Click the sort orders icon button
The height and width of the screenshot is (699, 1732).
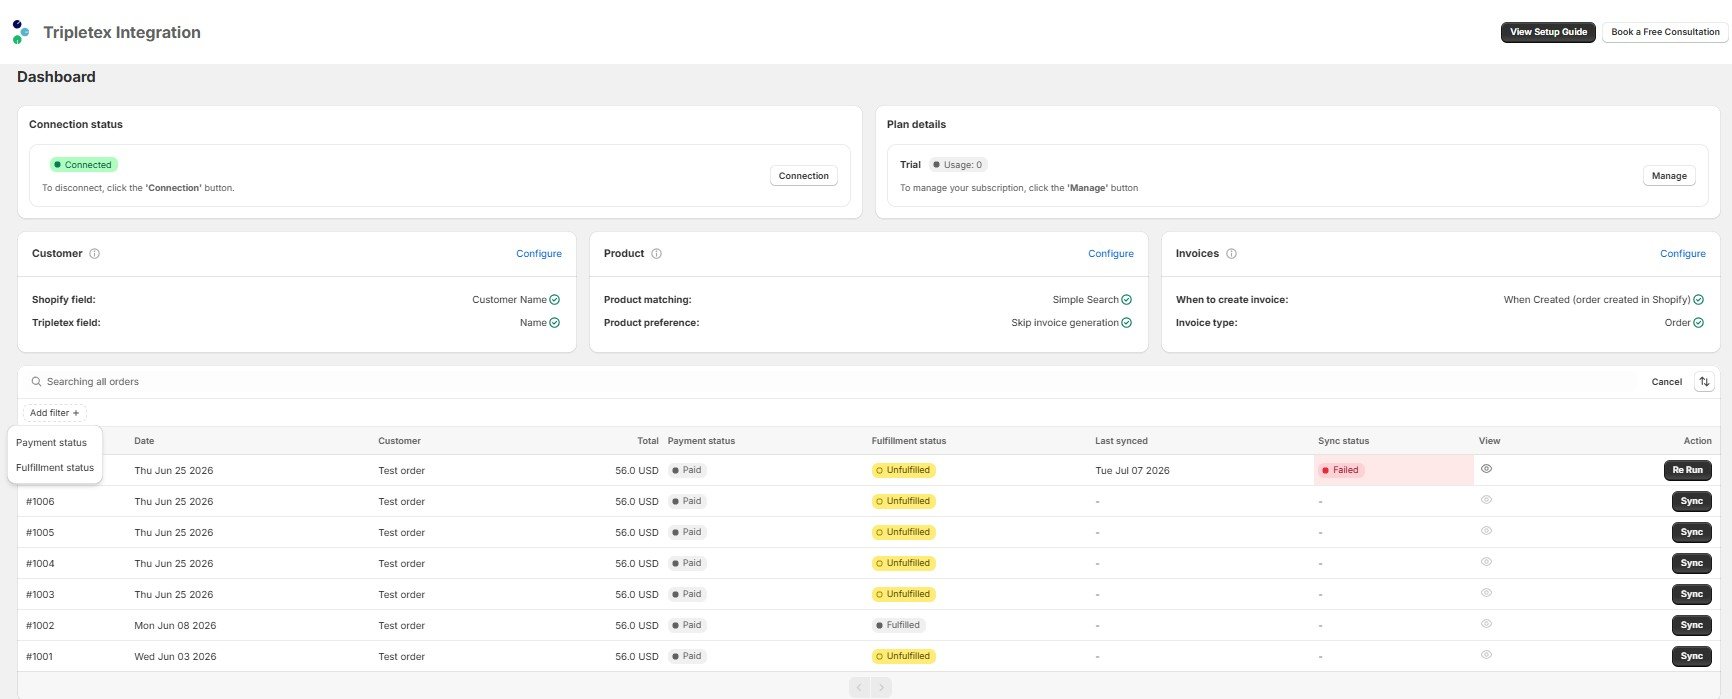[x=1705, y=382]
